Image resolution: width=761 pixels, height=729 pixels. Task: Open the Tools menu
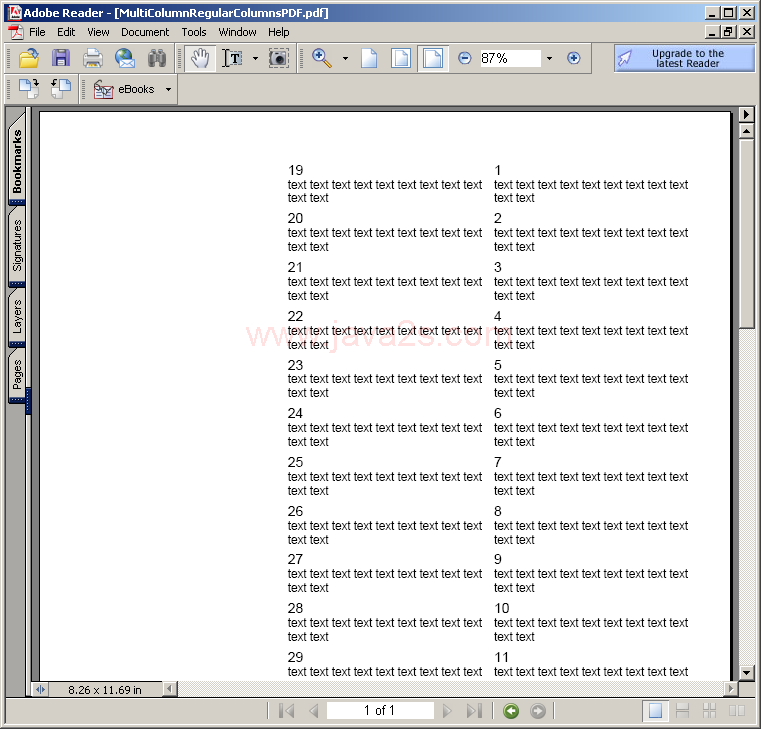click(x=194, y=32)
